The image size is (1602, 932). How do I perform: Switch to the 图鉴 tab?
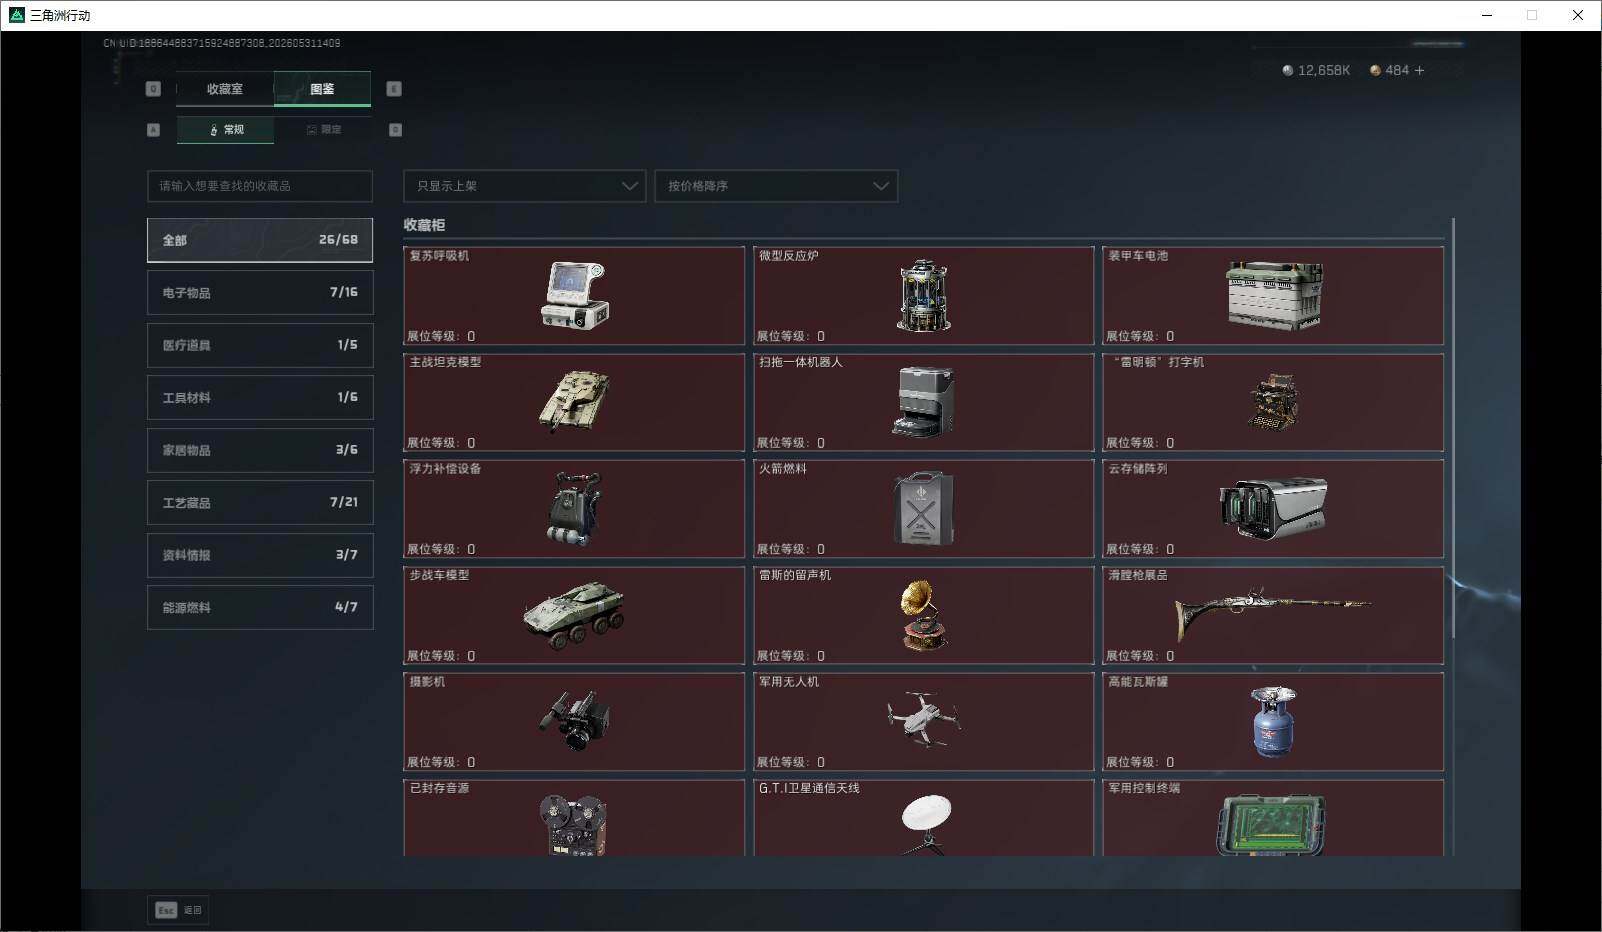(x=322, y=89)
